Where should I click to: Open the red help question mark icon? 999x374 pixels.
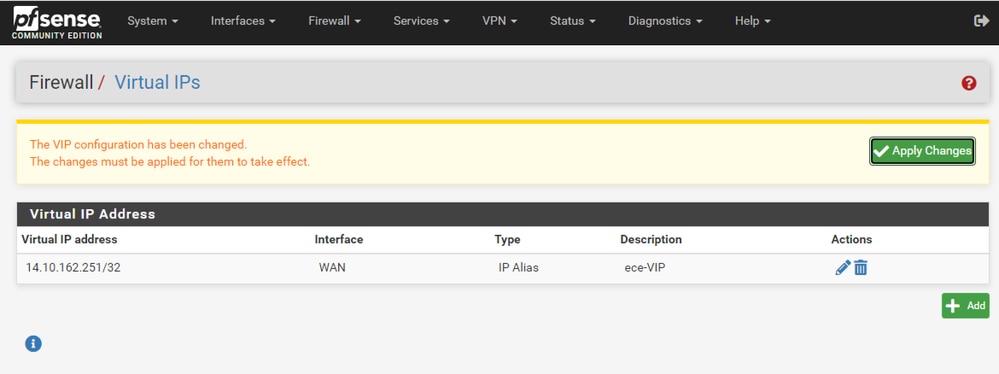click(x=969, y=83)
